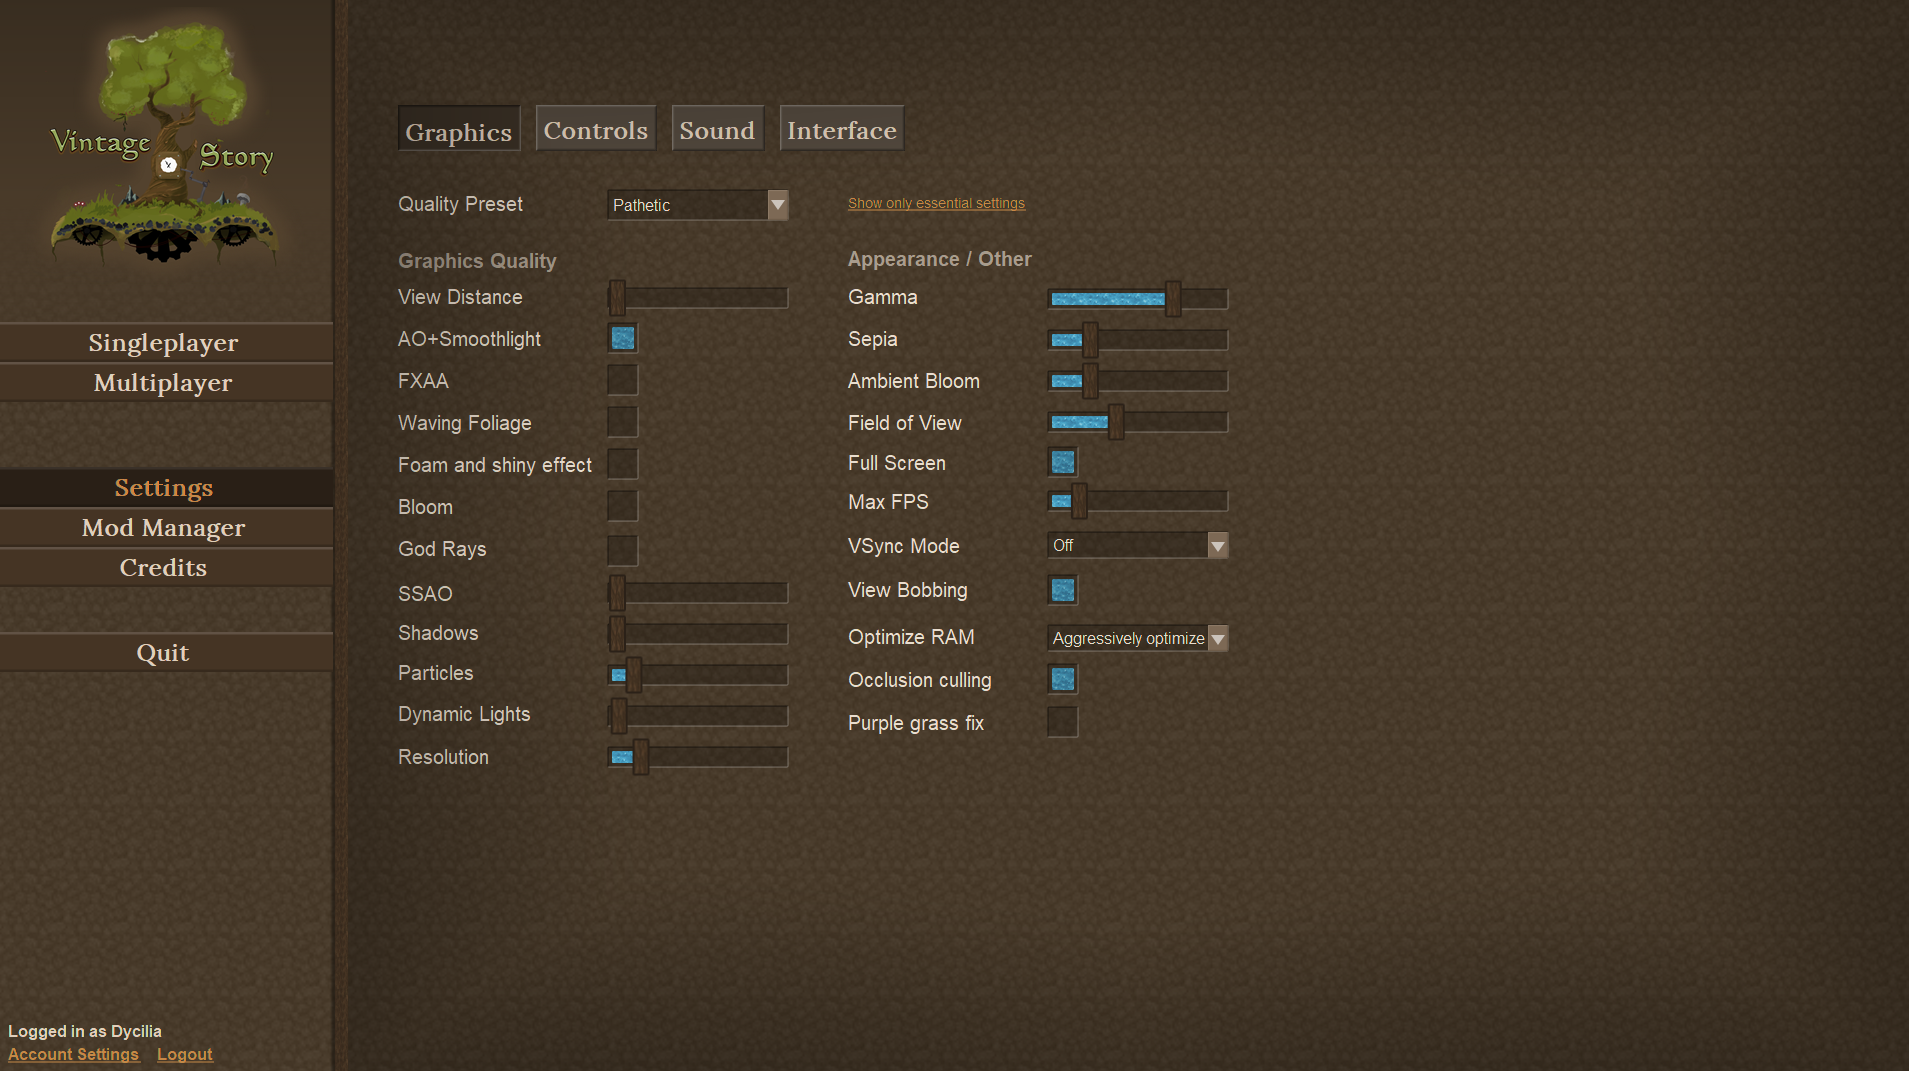Viewport: 1909px width, 1071px height.
Task: Enable God Rays option
Action: pos(622,549)
